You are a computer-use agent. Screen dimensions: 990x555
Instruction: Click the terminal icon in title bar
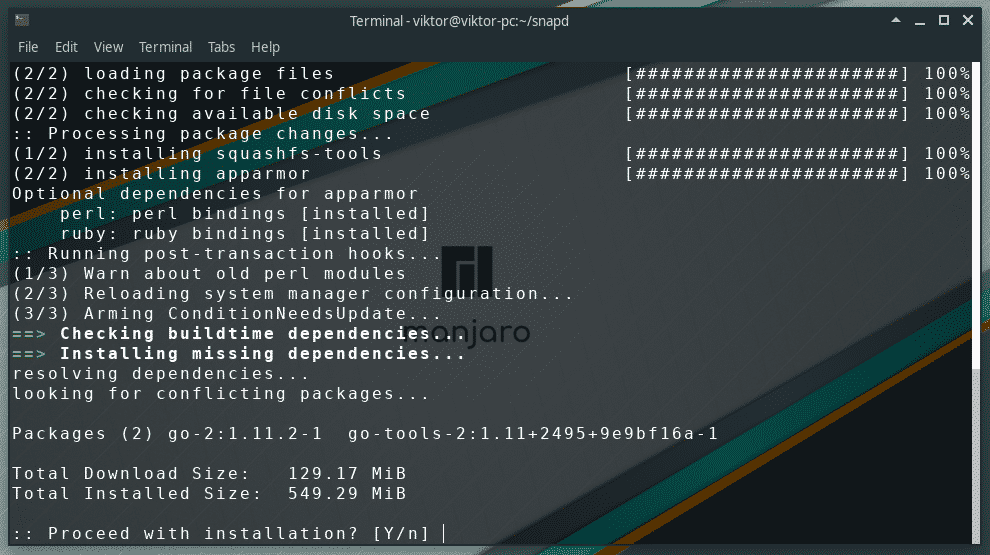point(22,21)
